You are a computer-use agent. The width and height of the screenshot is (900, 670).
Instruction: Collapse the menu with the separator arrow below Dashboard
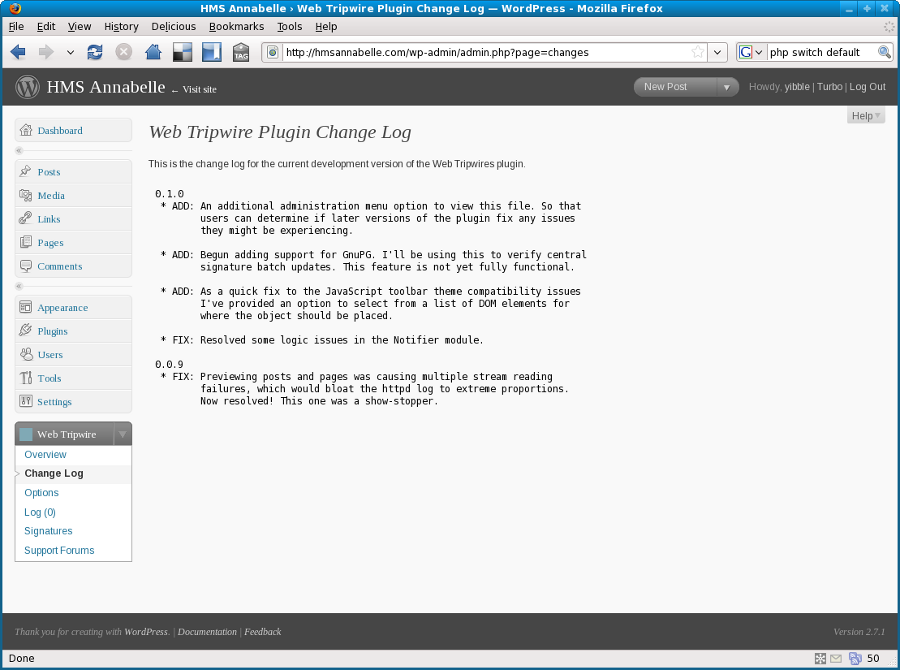click(x=19, y=151)
